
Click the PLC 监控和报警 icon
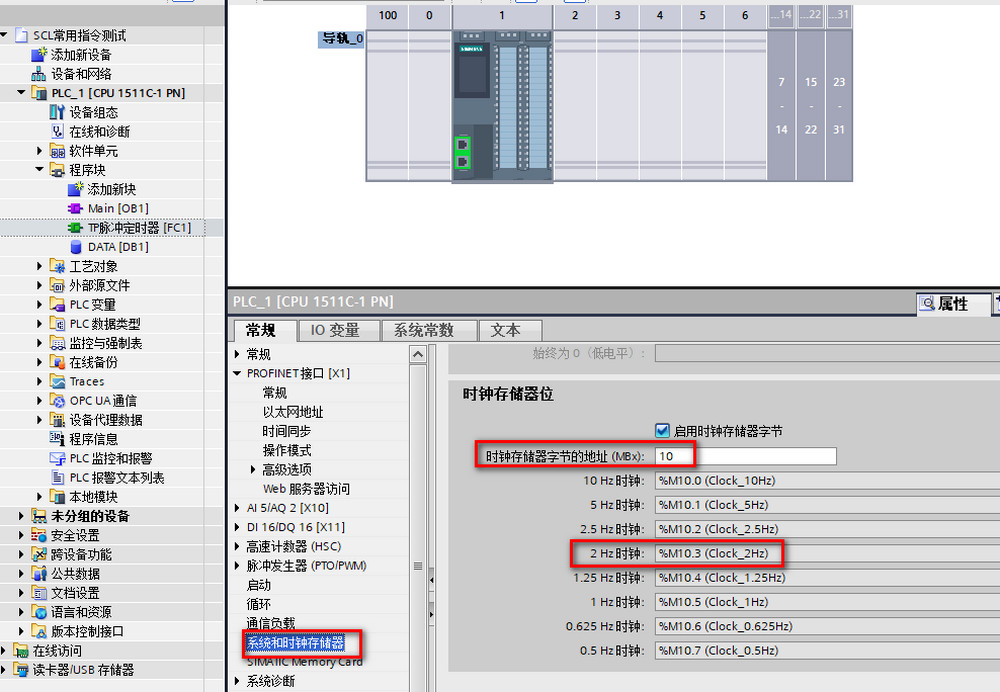click(x=57, y=458)
